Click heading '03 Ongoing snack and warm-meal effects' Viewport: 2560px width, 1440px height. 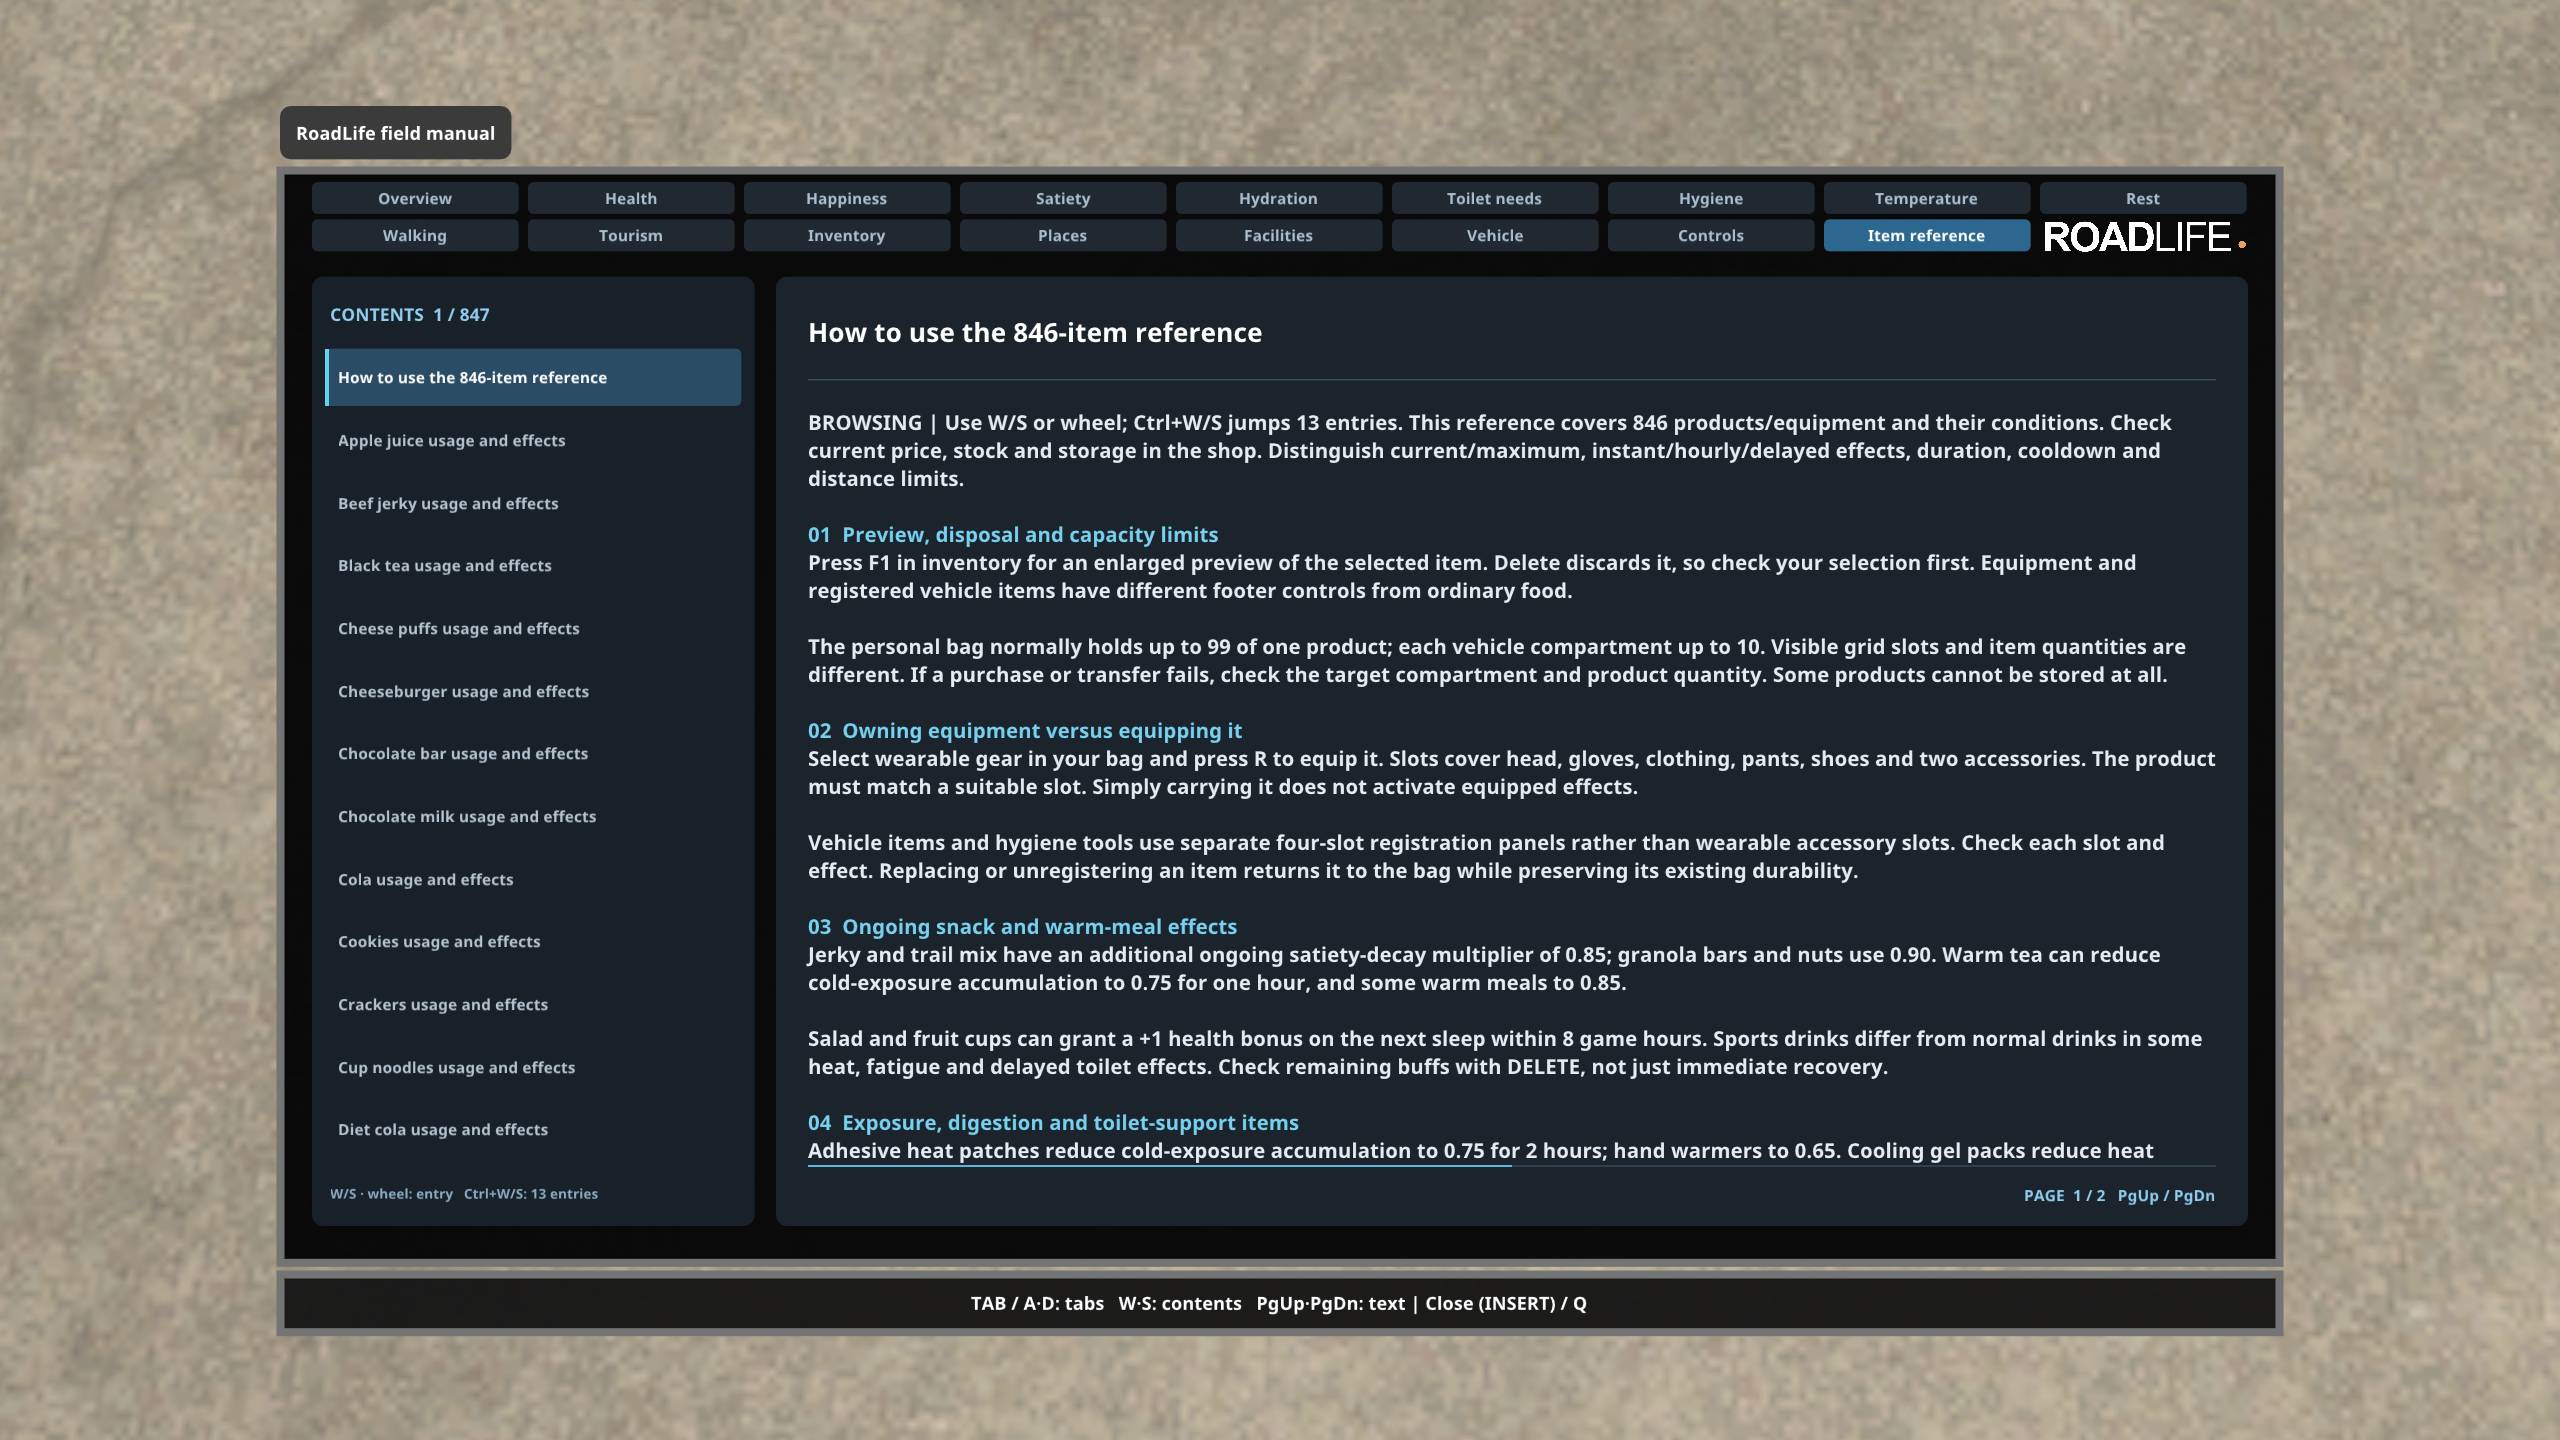tap(1022, 926)
